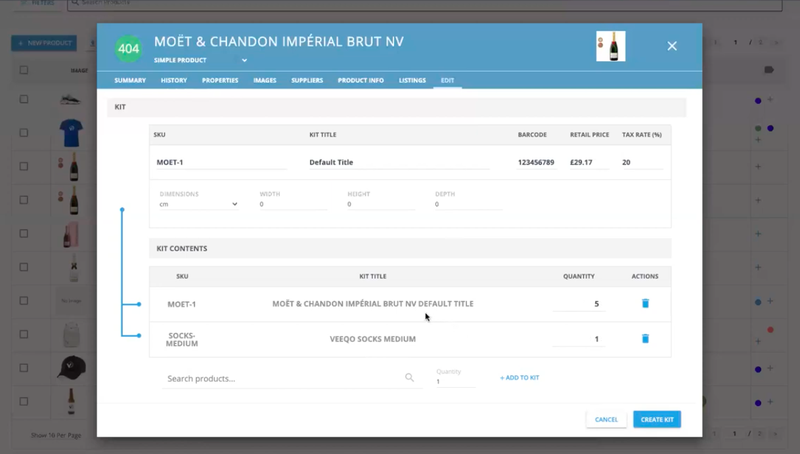The width and height of the screenshot is (800, 454).
Task: Tick checkbox beside sneaker product row
Action: [x=24, y=99]
